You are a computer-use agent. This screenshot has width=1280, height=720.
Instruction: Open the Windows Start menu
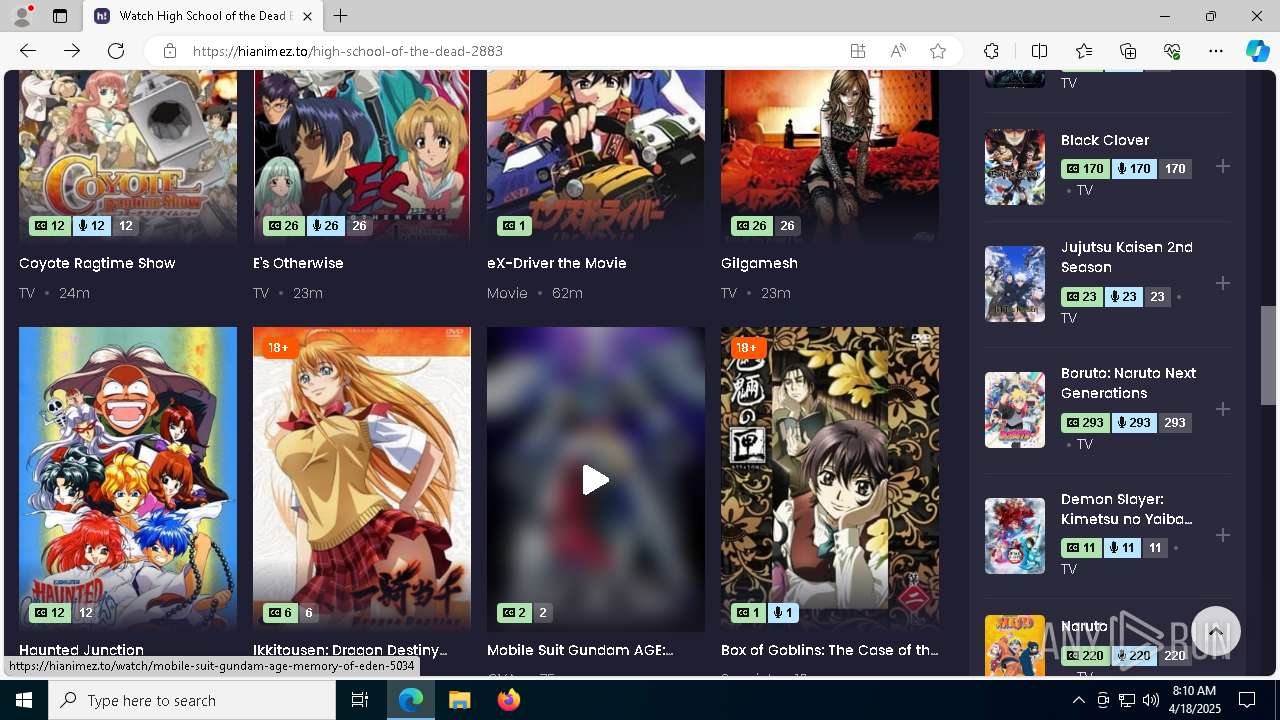tap(24, 700)
